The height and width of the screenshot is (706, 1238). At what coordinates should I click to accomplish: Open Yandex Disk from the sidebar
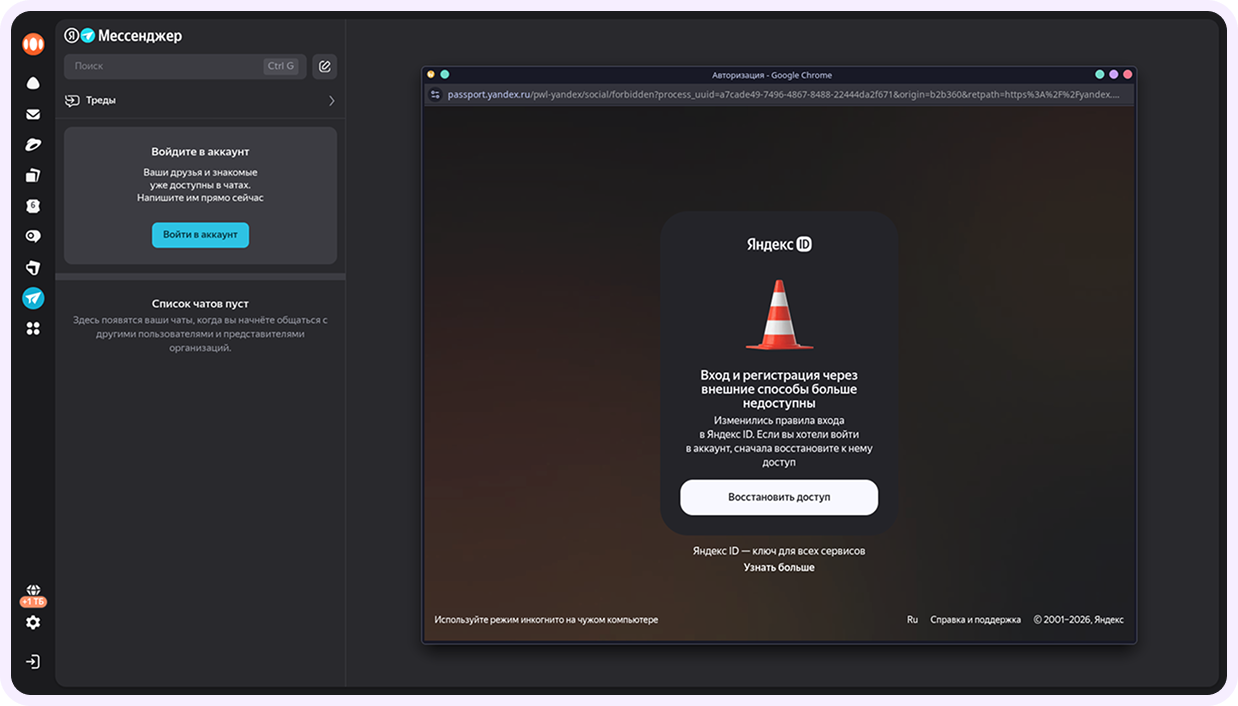(33, 83)
